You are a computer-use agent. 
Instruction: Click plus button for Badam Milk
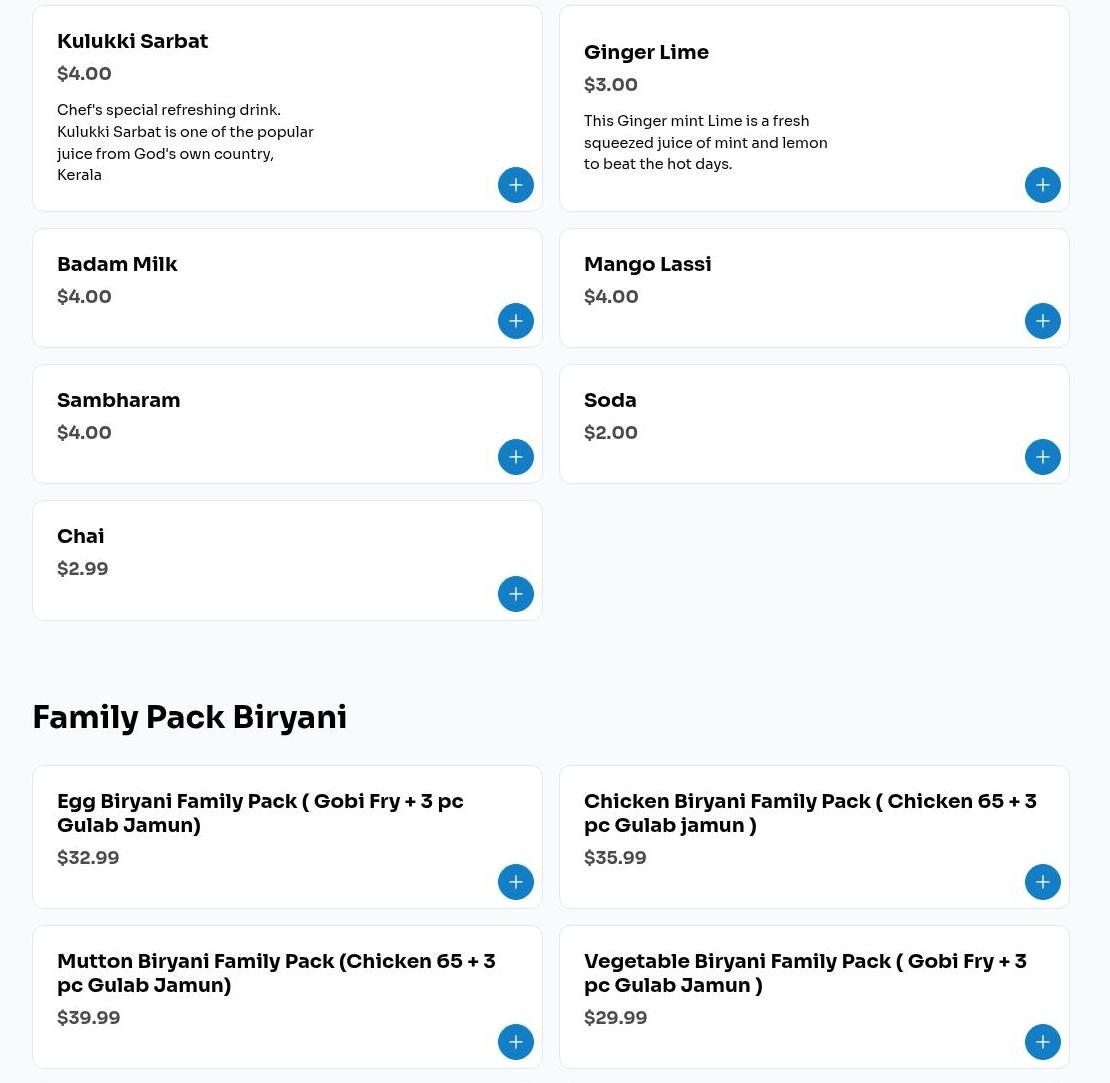tap(516, 321)
